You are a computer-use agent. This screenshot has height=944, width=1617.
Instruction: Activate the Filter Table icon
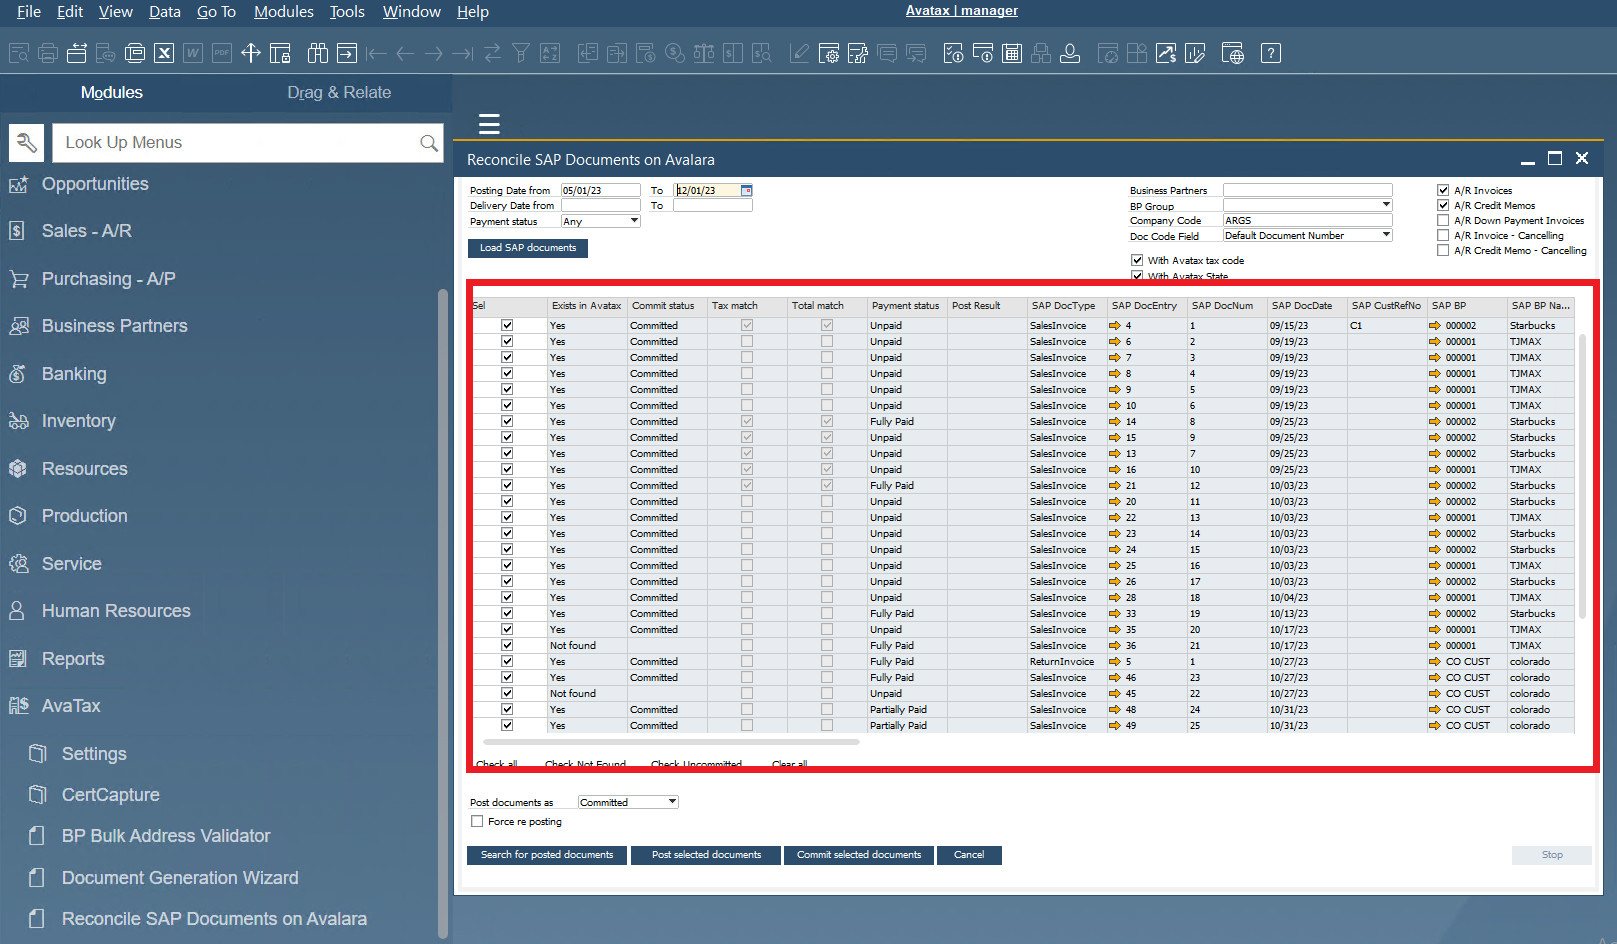(x=521, y=52)
